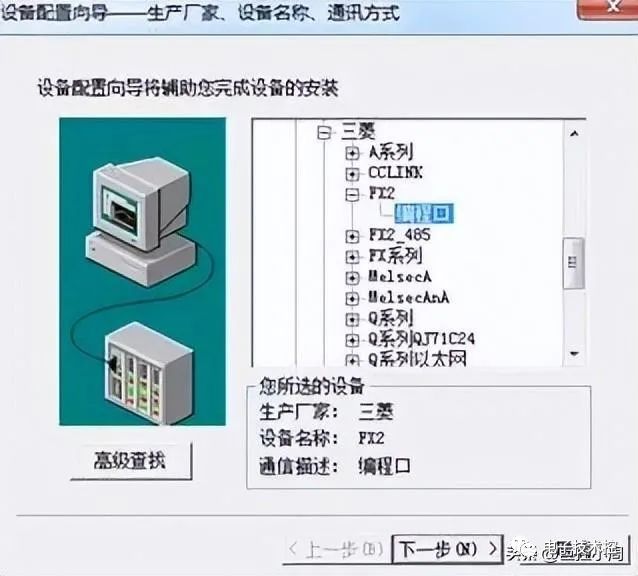The height and width of the screenshot is (576, 638).
Task: Expand the FX系列 tree node
Action: tap(352, 257)
